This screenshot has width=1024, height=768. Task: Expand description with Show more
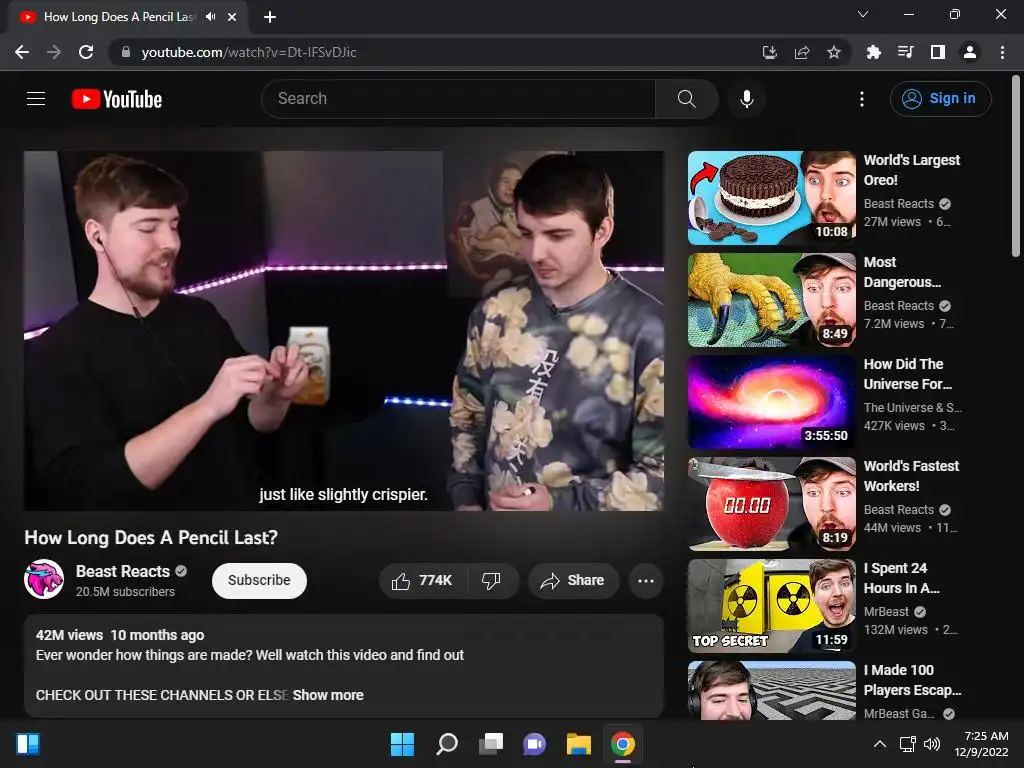click(x=328, y=696)
